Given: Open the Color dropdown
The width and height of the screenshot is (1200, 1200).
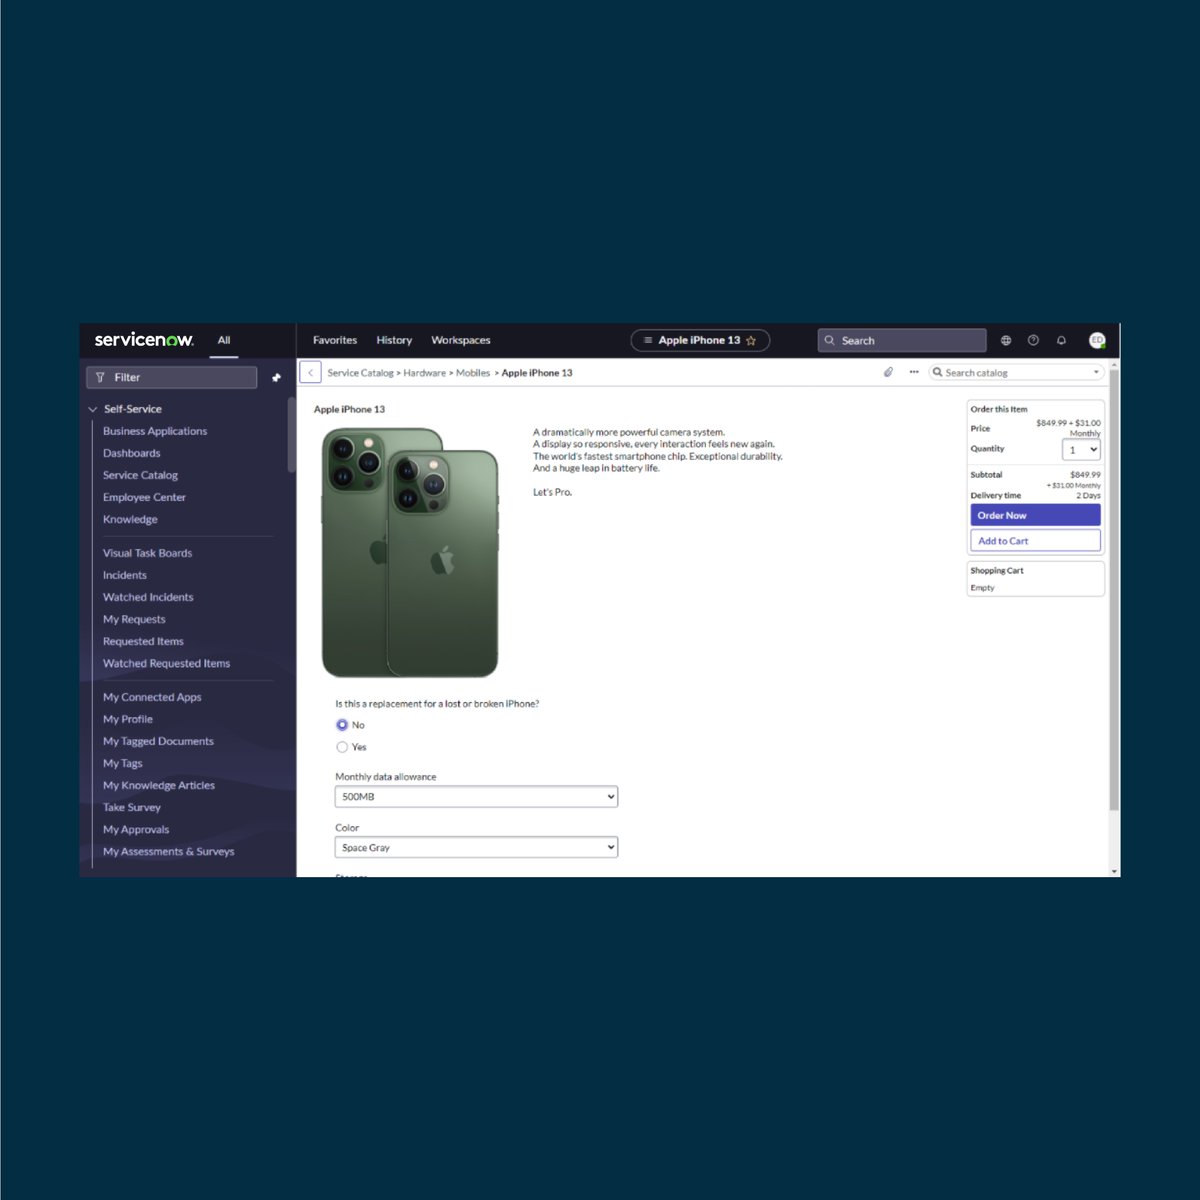Looking at the screenshot, I should point(476,847).
